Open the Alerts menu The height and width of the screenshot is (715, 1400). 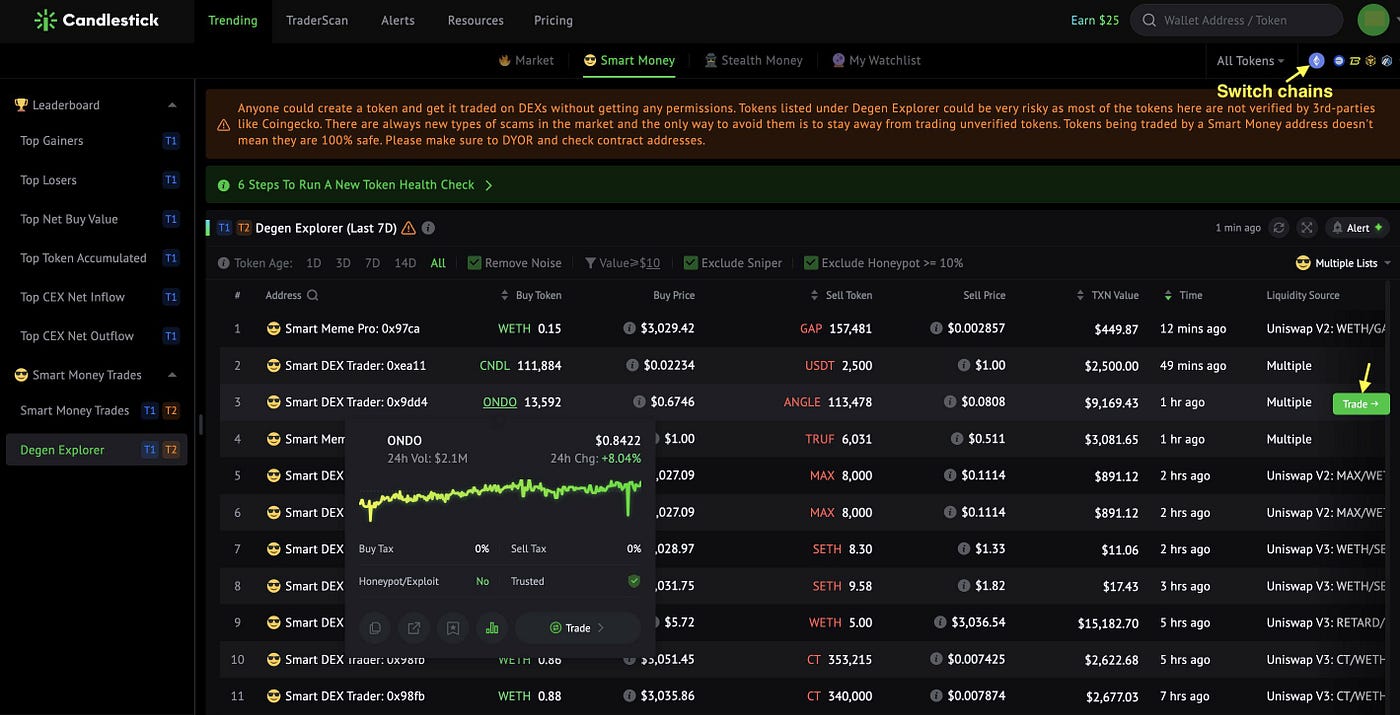coord(398,20)
